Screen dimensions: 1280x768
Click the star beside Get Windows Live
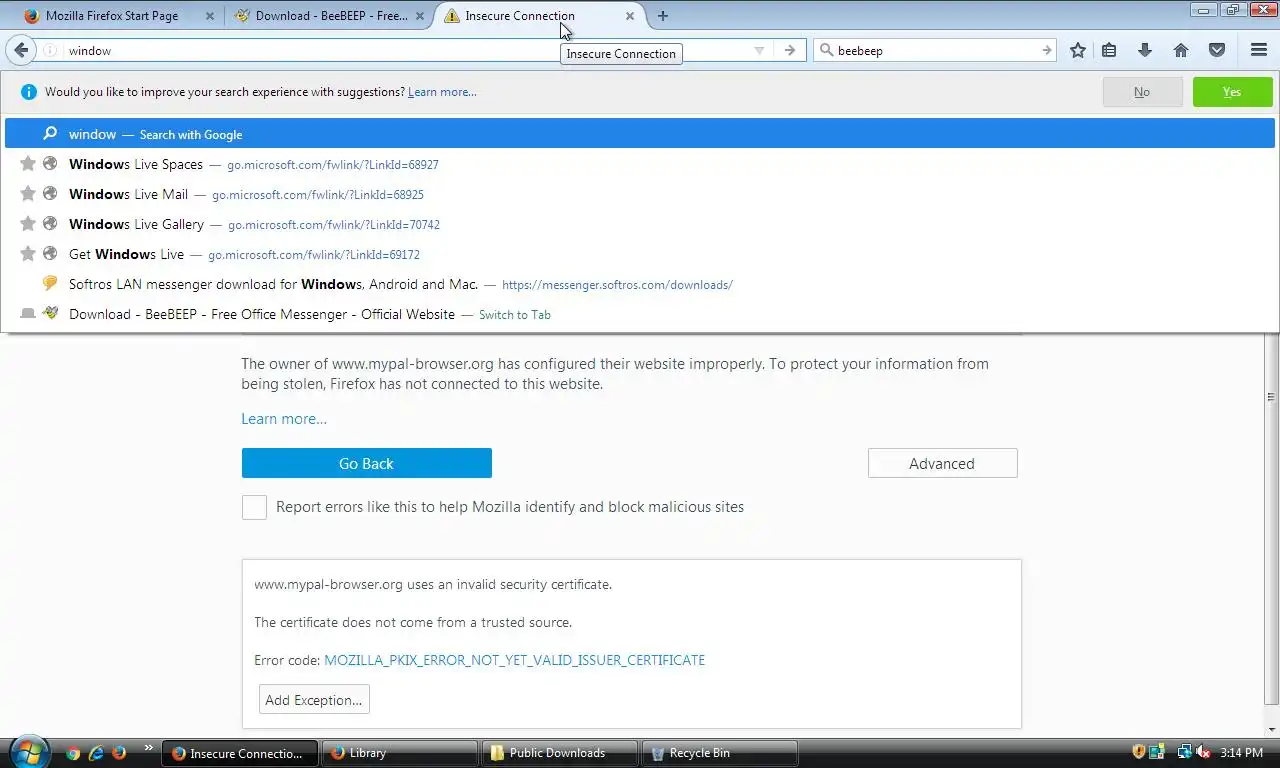pyautogui.click(x=28, y=254)
